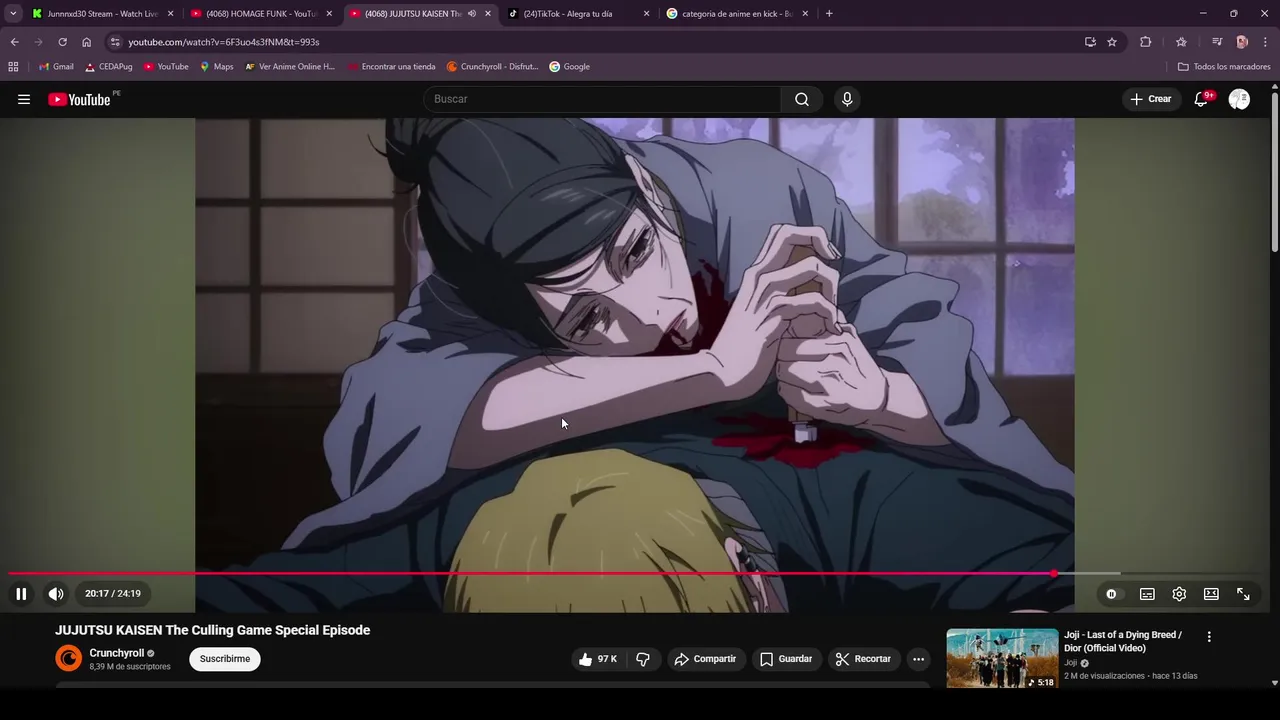Switch to the Junnnxd30 Stream tab
The image size is (1280, 720).
102,14
